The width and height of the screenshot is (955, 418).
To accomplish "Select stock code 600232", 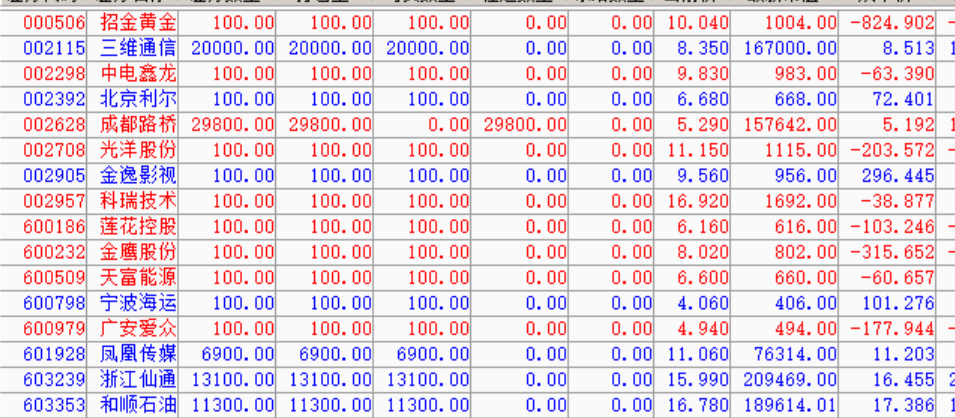I will 54,252.
